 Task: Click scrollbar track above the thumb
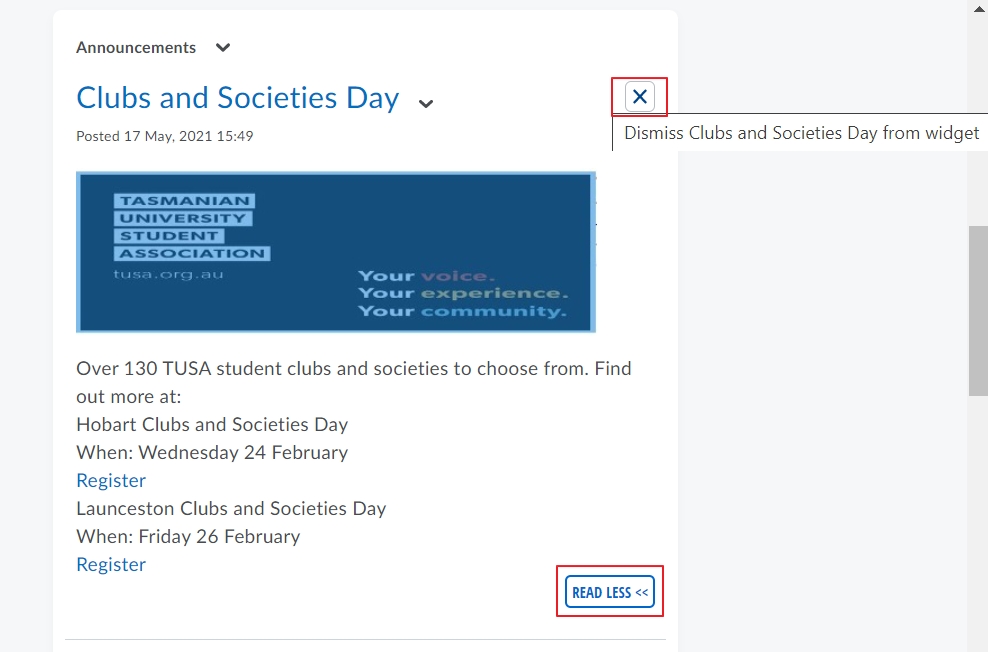click(978, 120)
